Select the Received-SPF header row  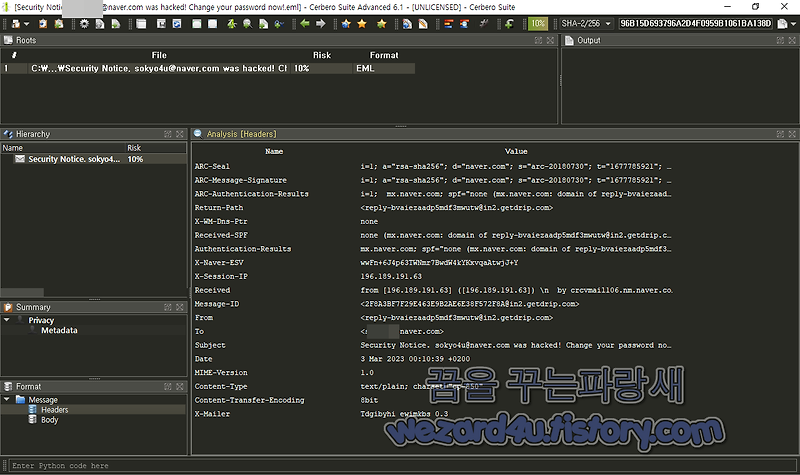(x=433, y=235)
